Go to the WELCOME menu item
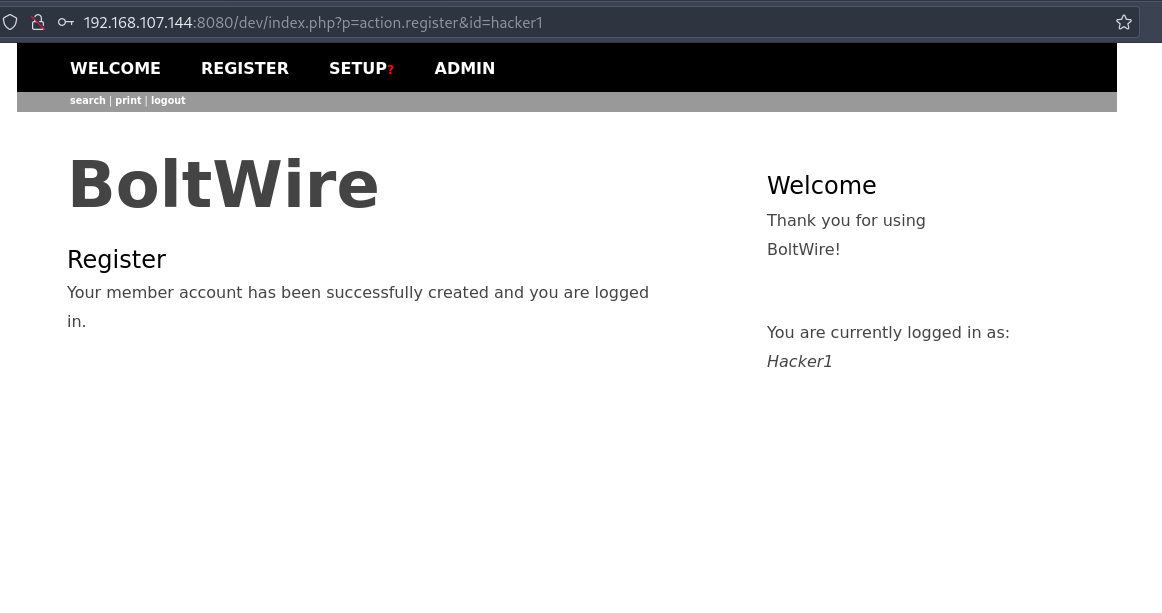This screenshot has width=1162, height=613. click(116, 68)
